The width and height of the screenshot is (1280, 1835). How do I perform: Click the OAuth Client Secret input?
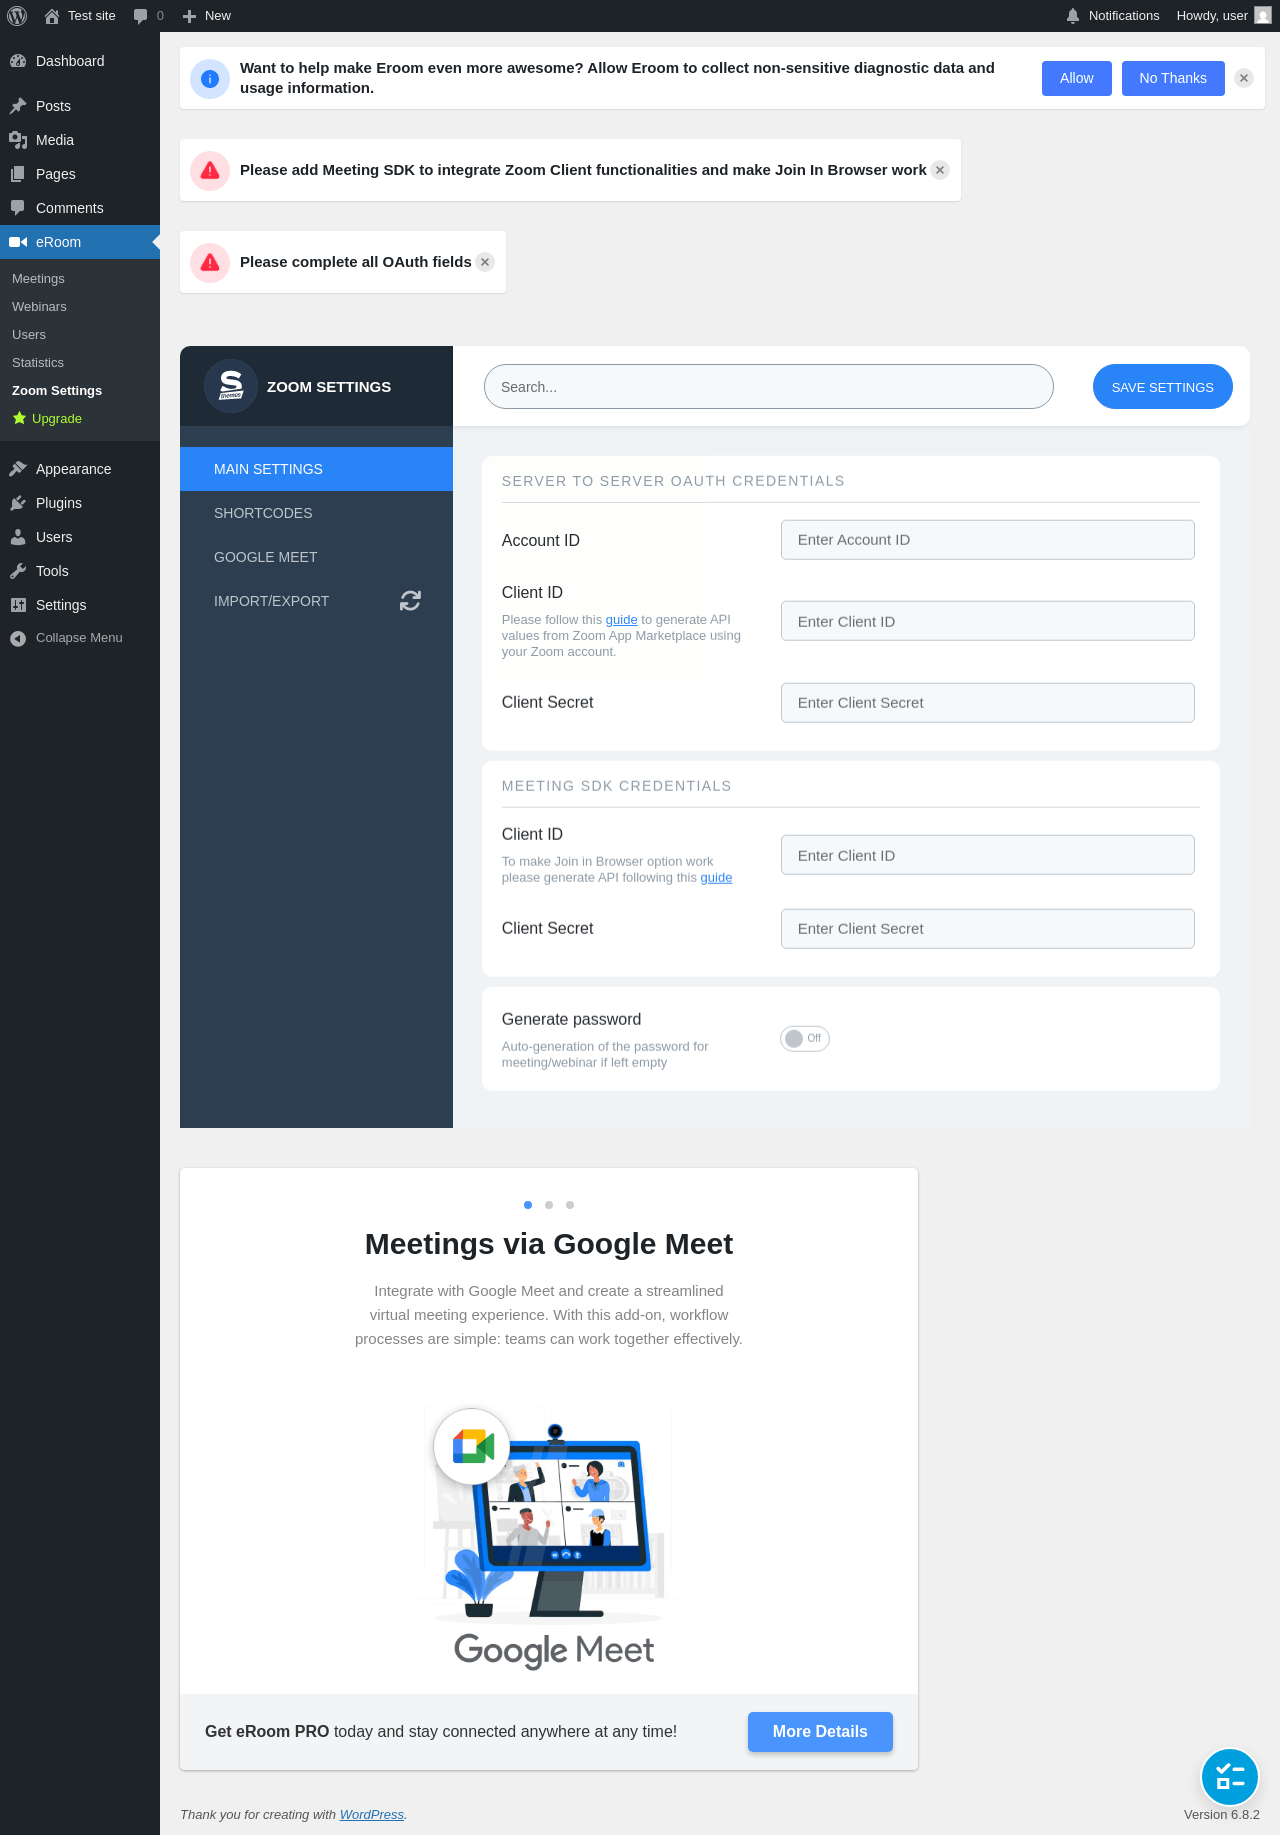coord(987,703)
